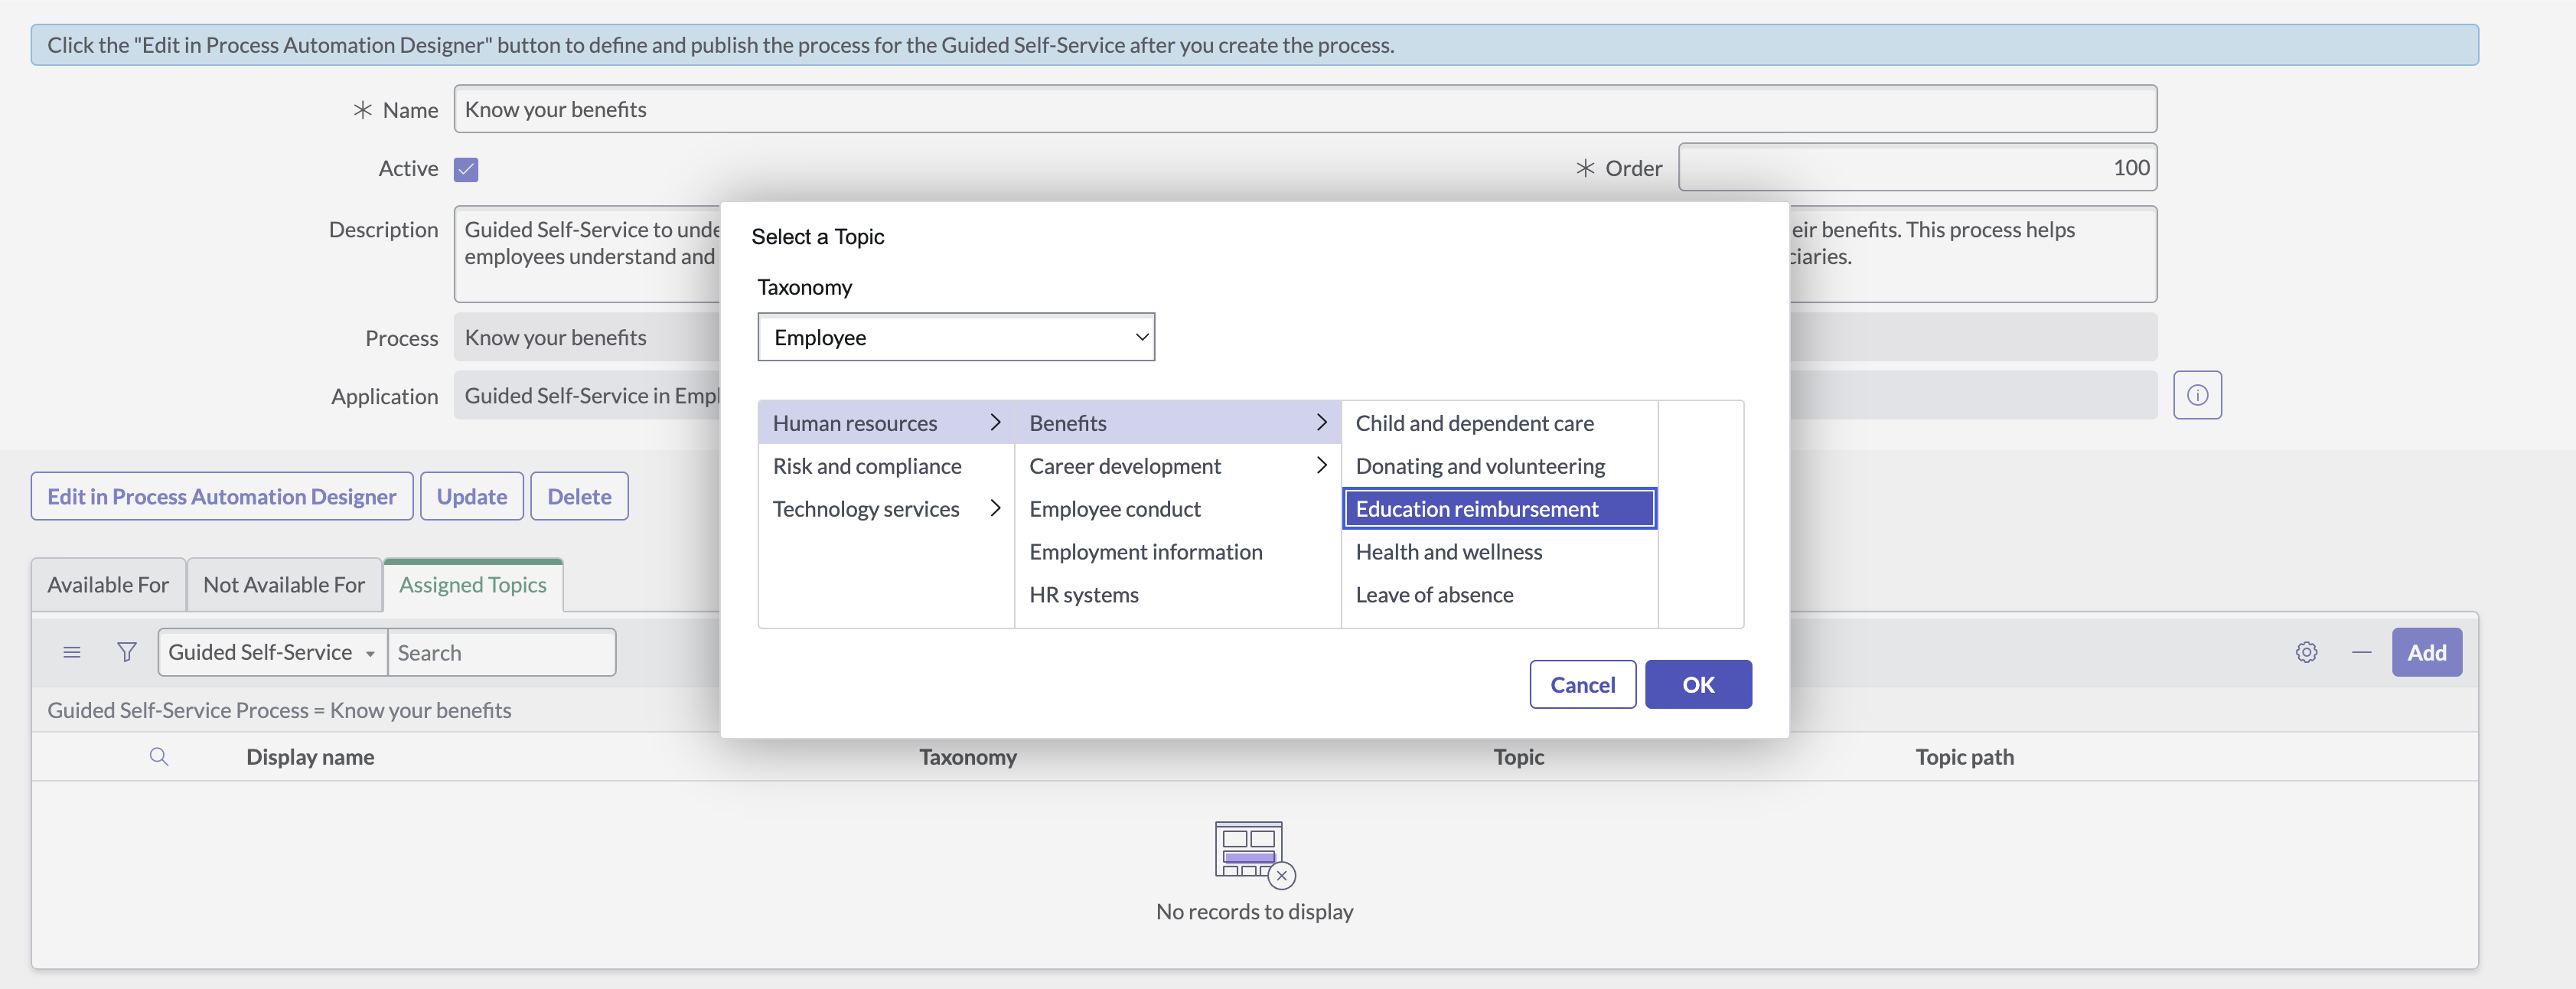Open the list settings gear icon
2576x989 pixels.
[x=2306, y=653]
